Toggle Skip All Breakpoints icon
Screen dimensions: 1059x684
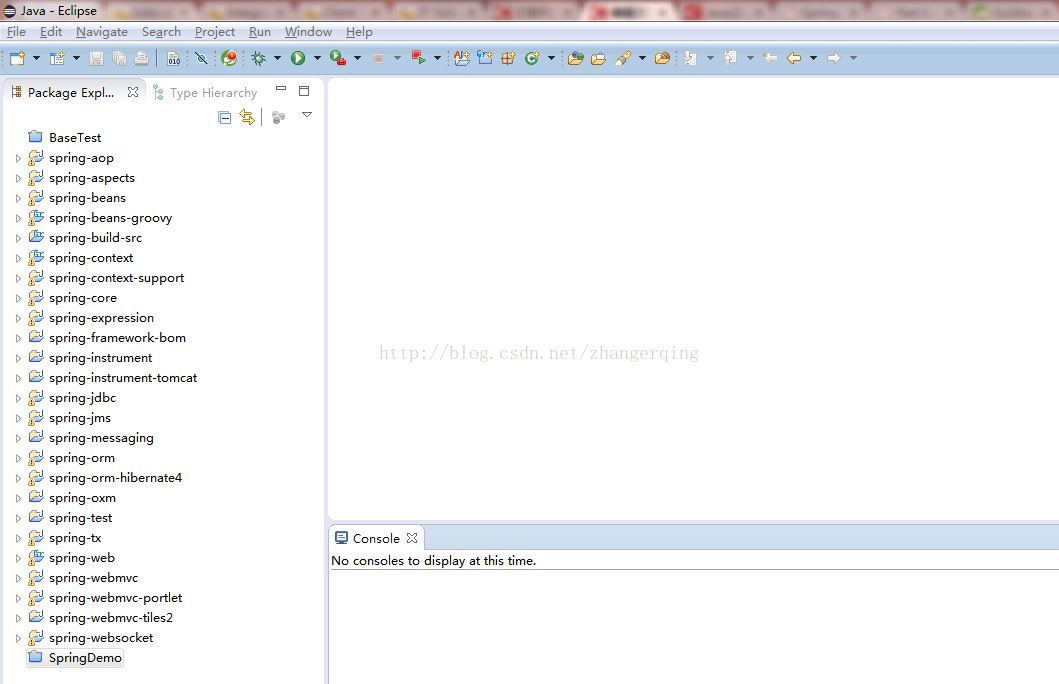pyautogui.click(x=201, y=58)
